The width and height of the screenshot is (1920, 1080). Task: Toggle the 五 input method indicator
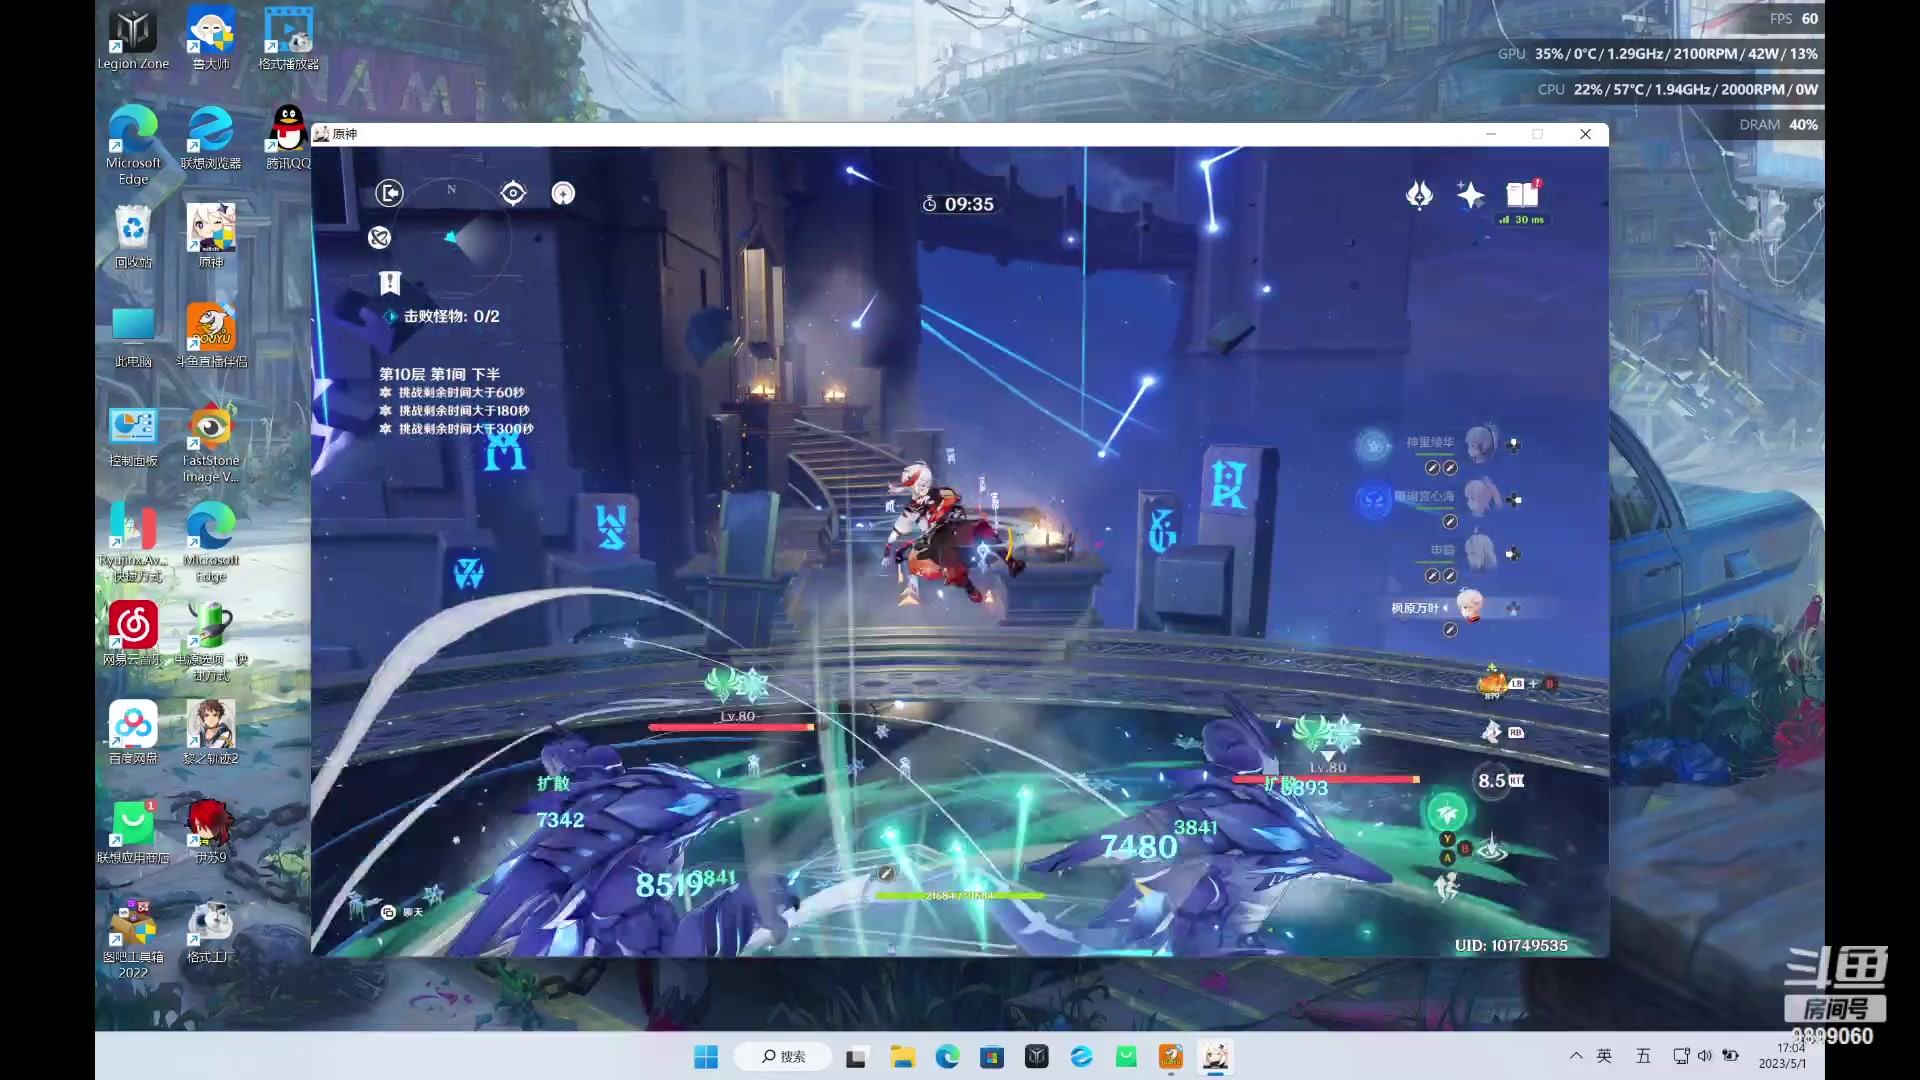pos(1643,1056)
